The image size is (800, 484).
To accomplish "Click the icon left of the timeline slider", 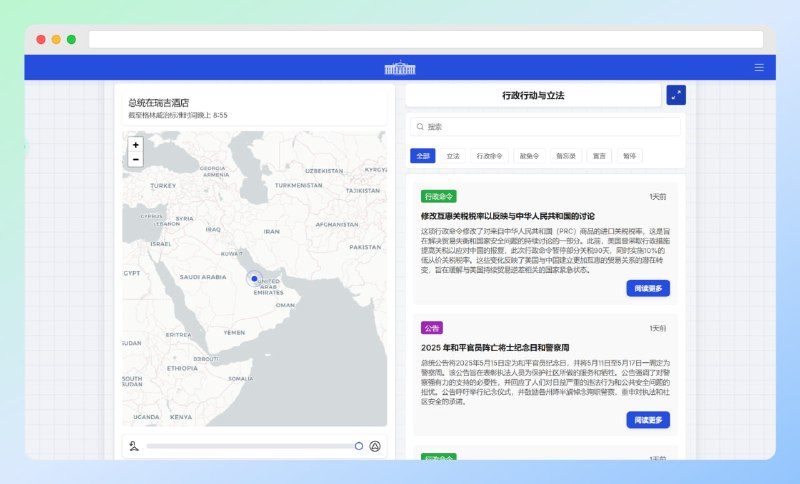I will click(x=133, y=446).
